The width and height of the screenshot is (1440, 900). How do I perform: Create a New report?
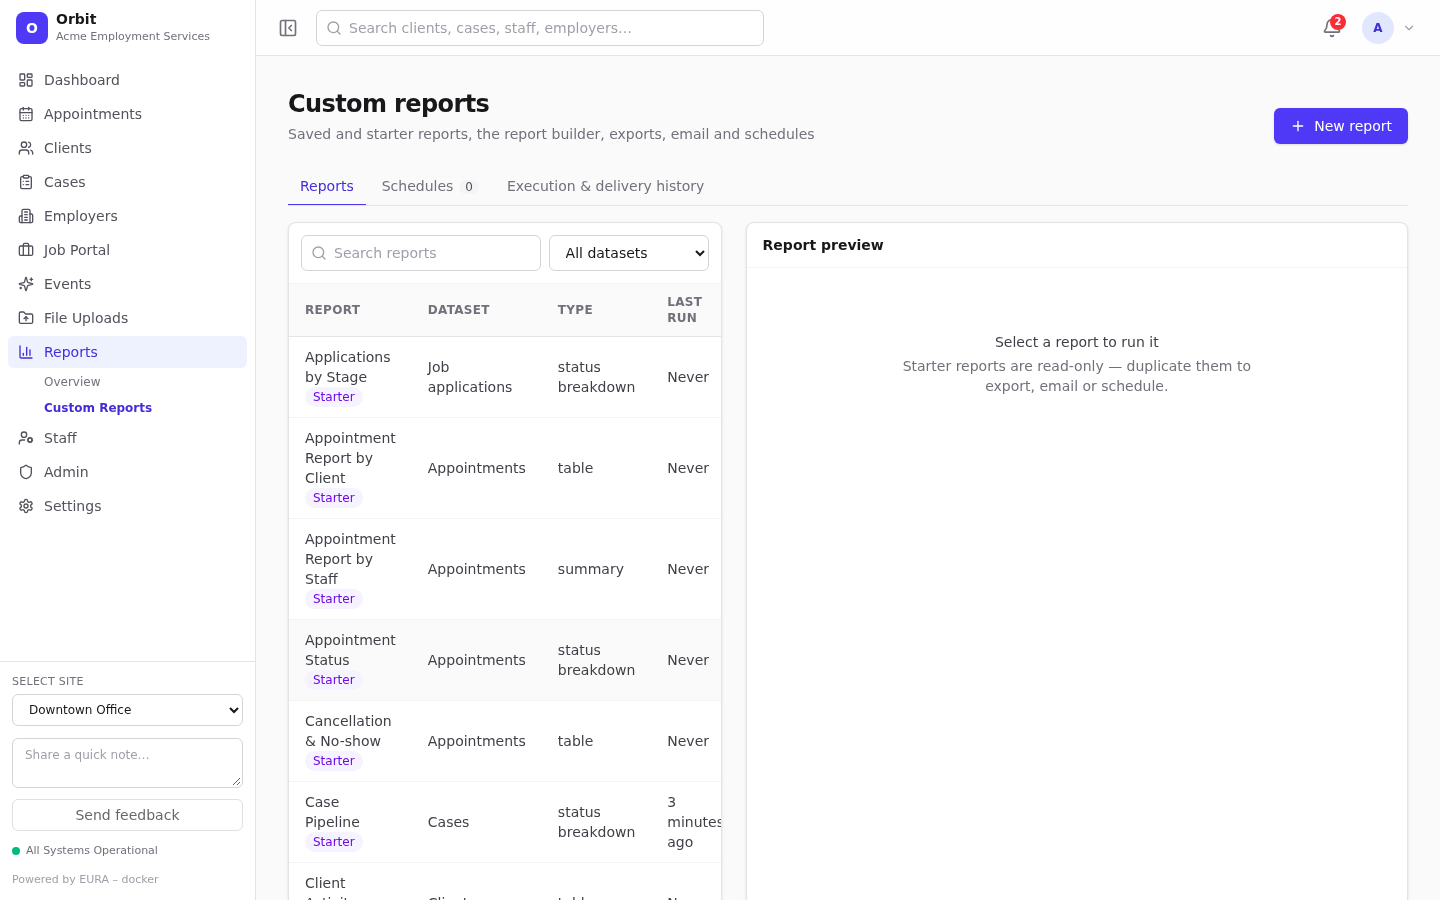coord(1341,126)
